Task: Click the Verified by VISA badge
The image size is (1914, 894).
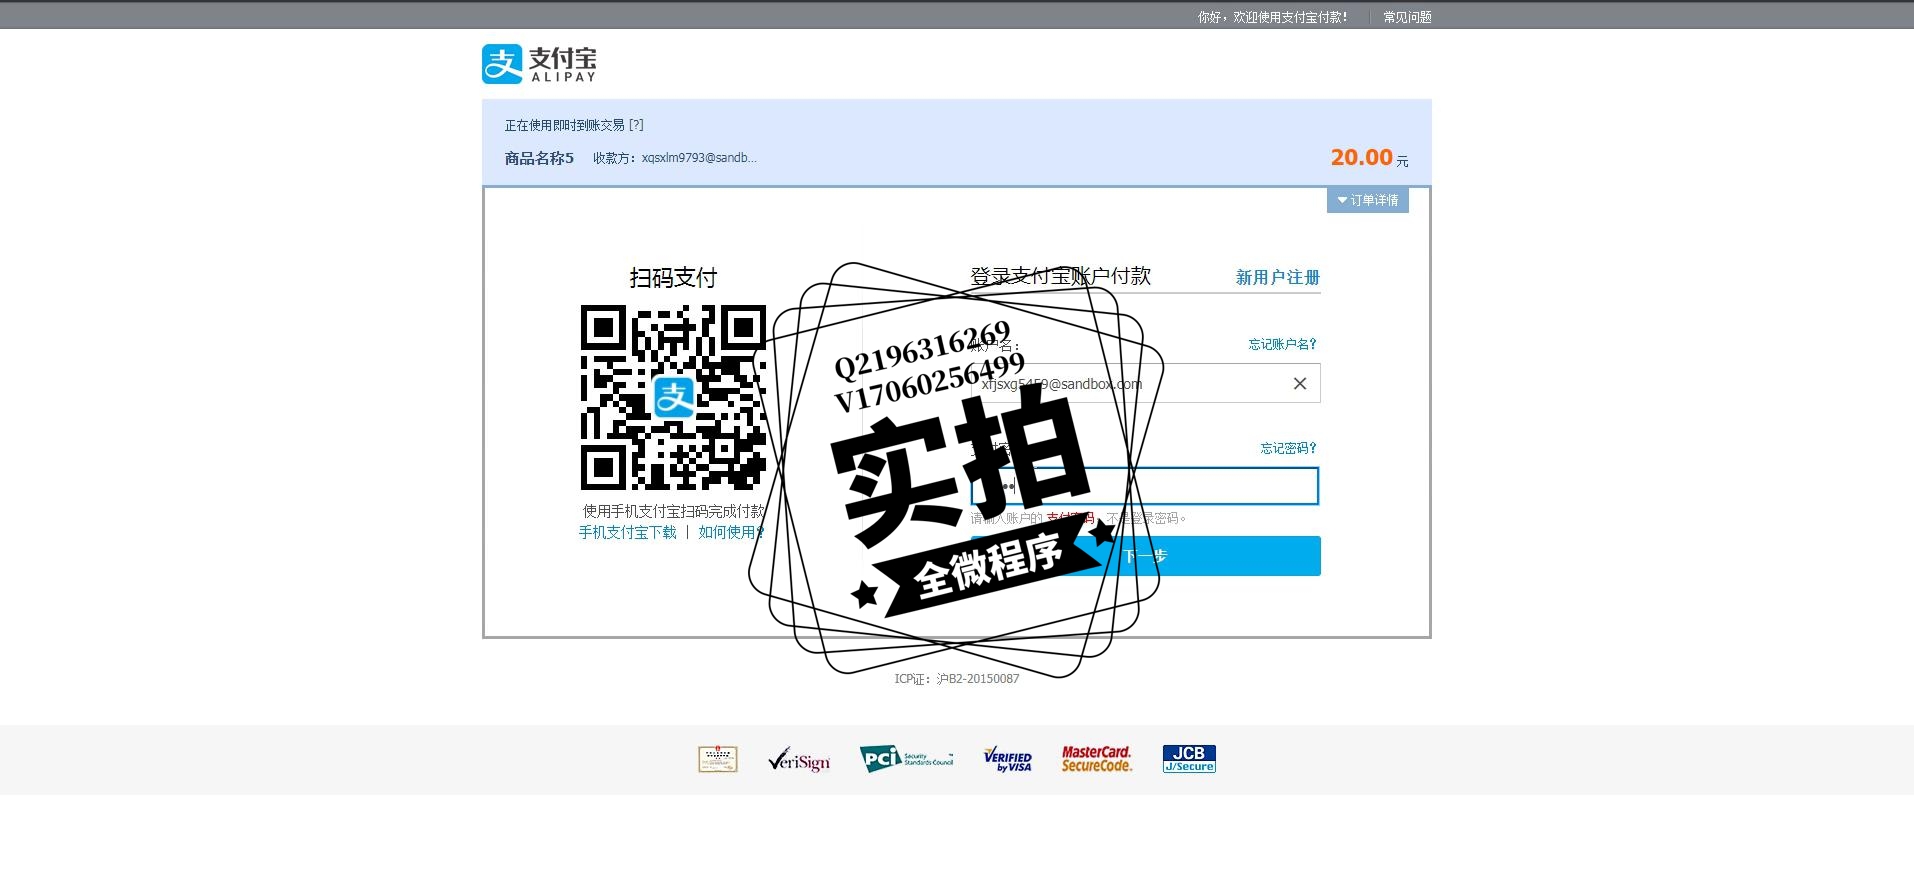Action: tap(1007, 759)
